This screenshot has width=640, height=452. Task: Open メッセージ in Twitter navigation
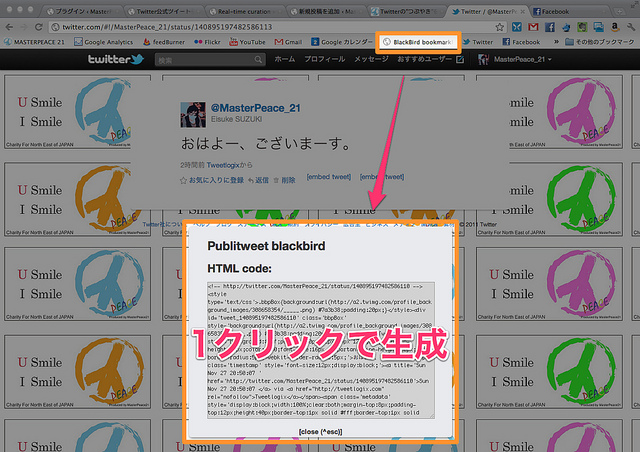point(371,59)
